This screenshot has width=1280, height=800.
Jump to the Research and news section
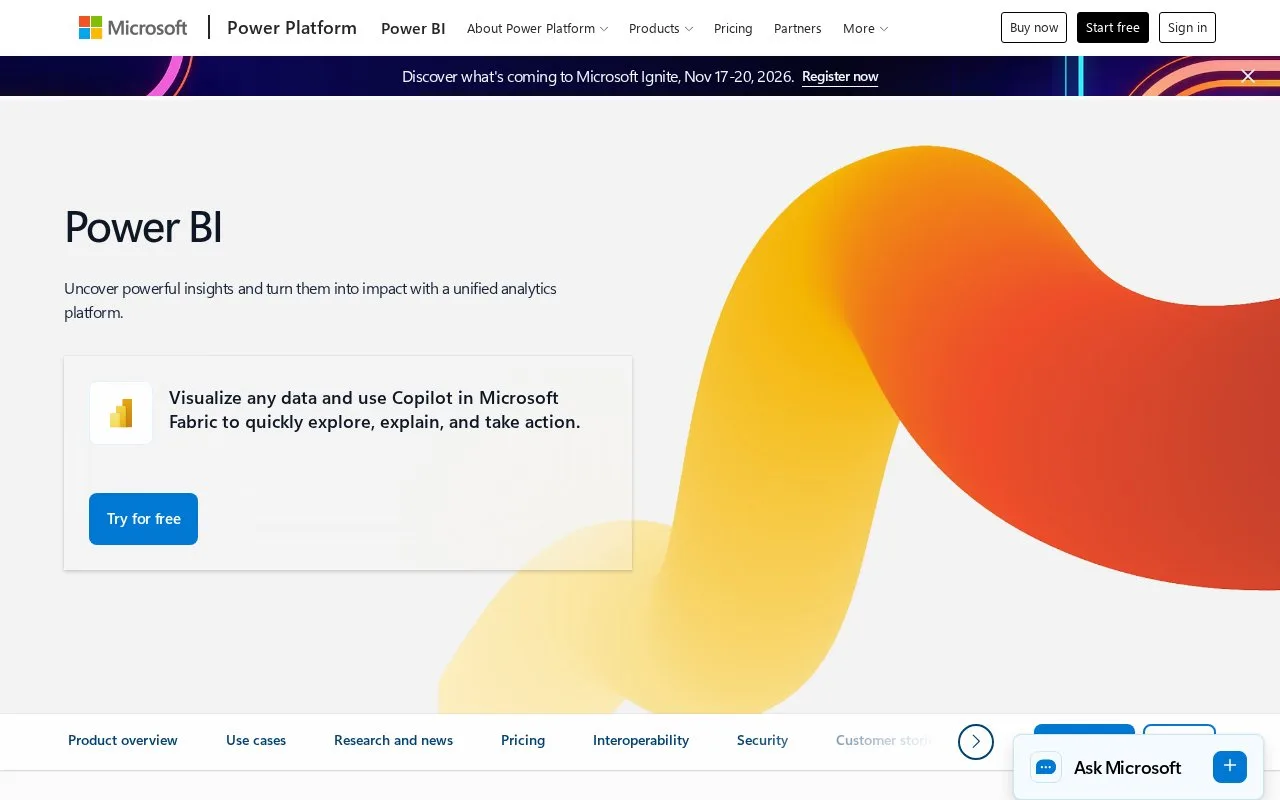coord(393,740)
